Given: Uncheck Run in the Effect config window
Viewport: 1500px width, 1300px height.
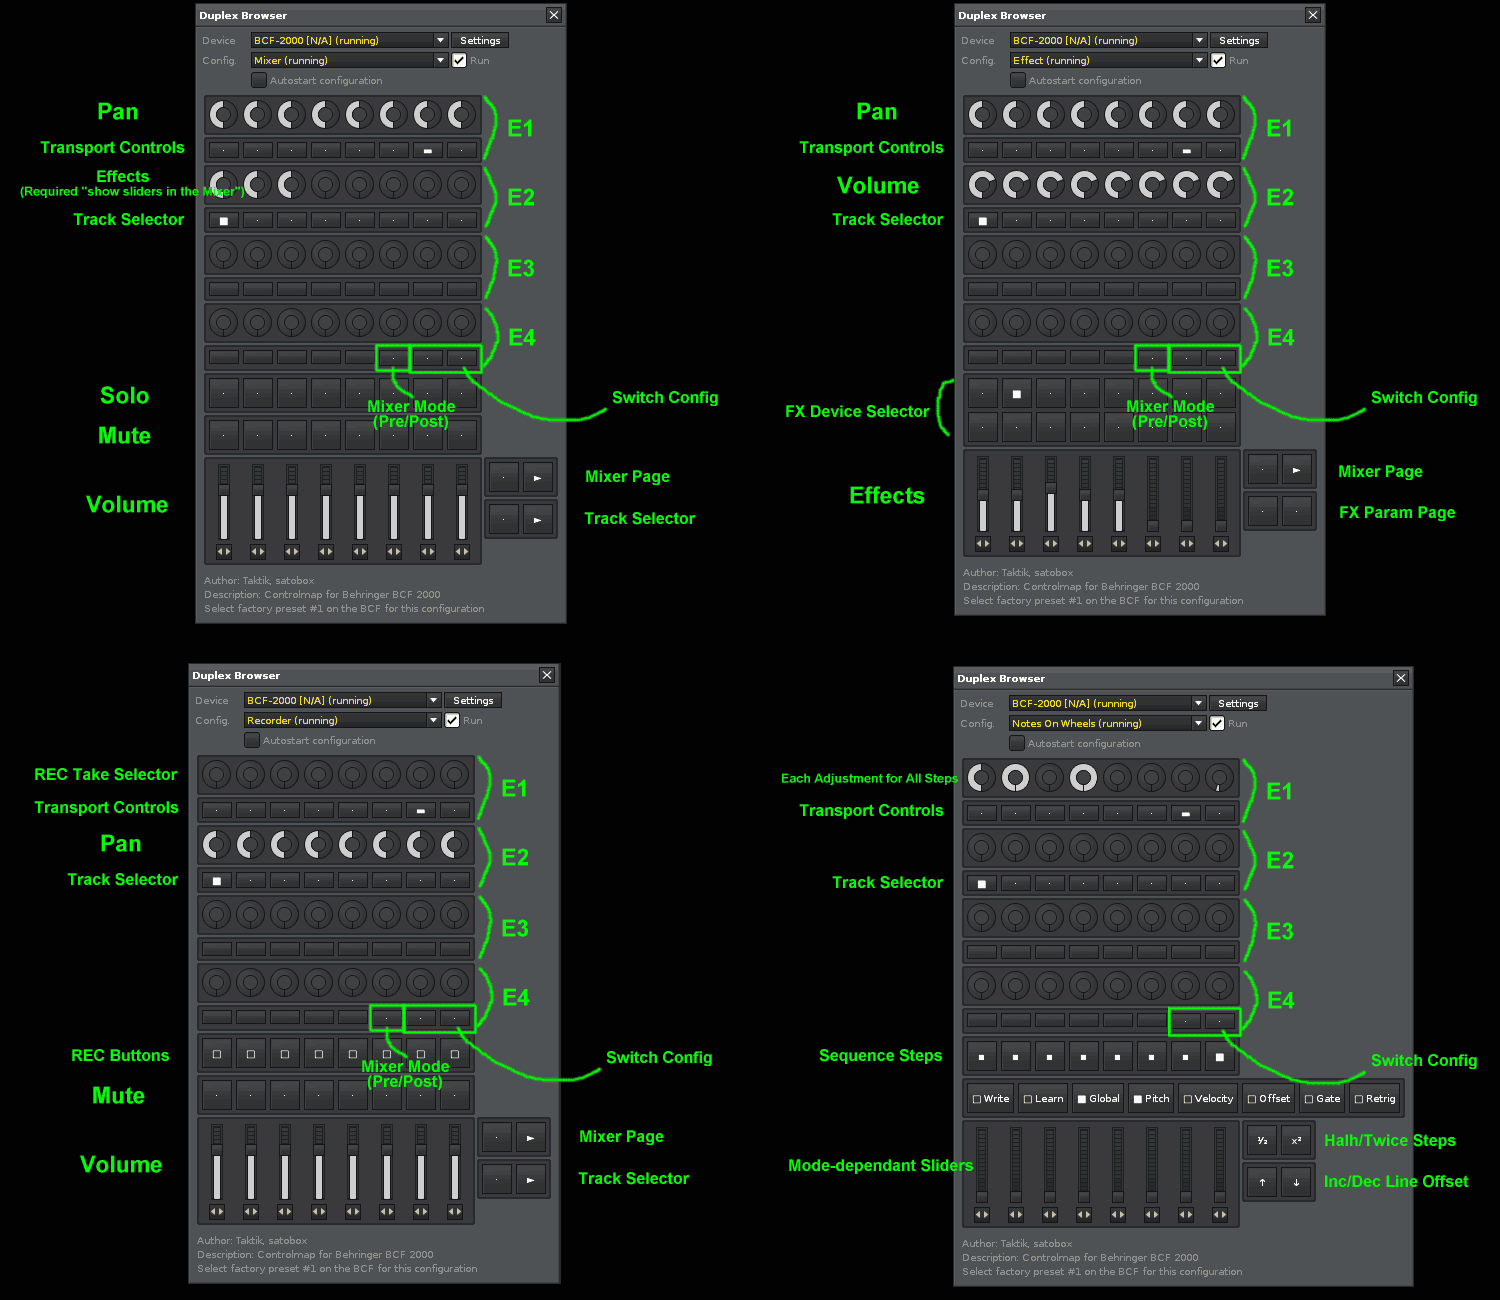Looking at the screenshot, I should point(1218,60).
